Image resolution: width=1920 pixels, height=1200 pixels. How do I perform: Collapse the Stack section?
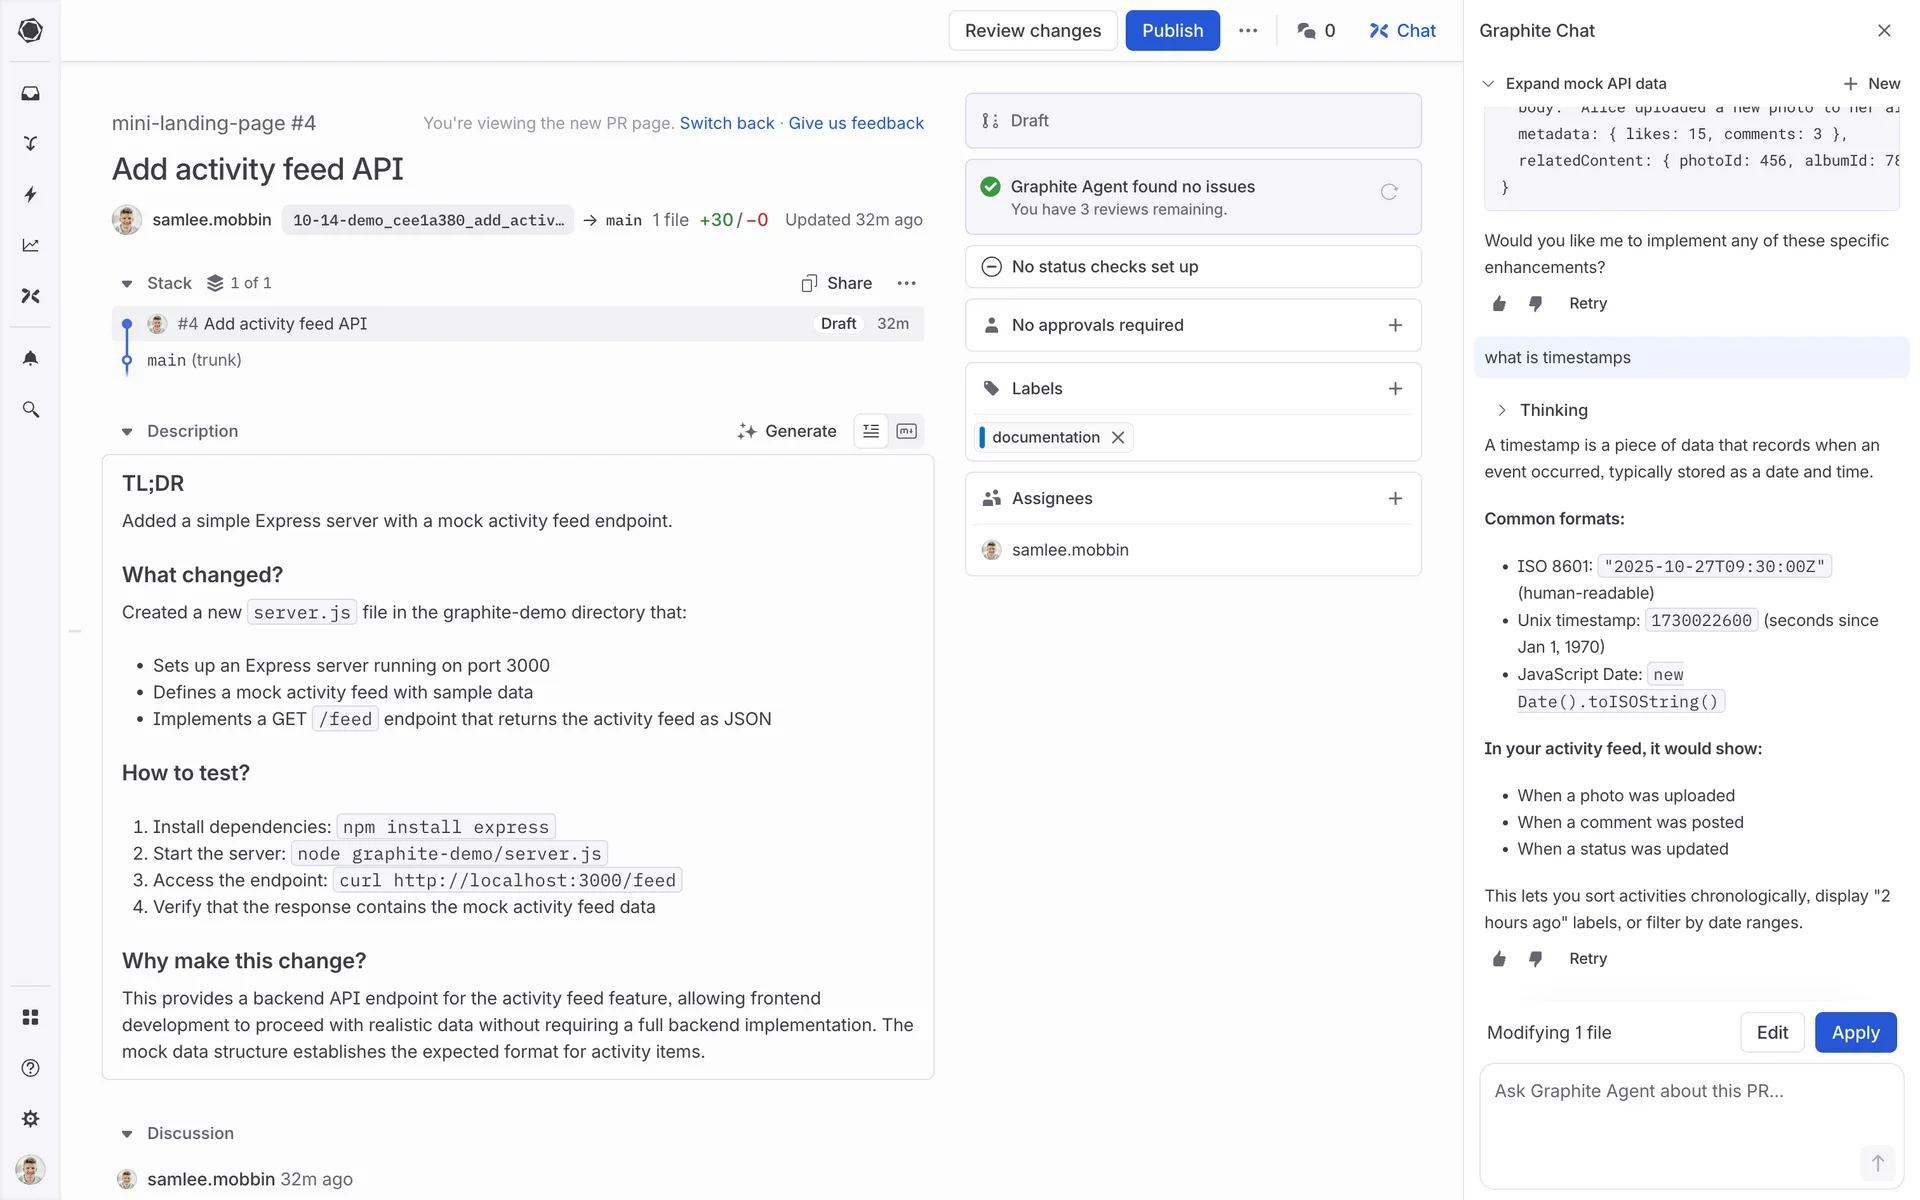point(127,284)
